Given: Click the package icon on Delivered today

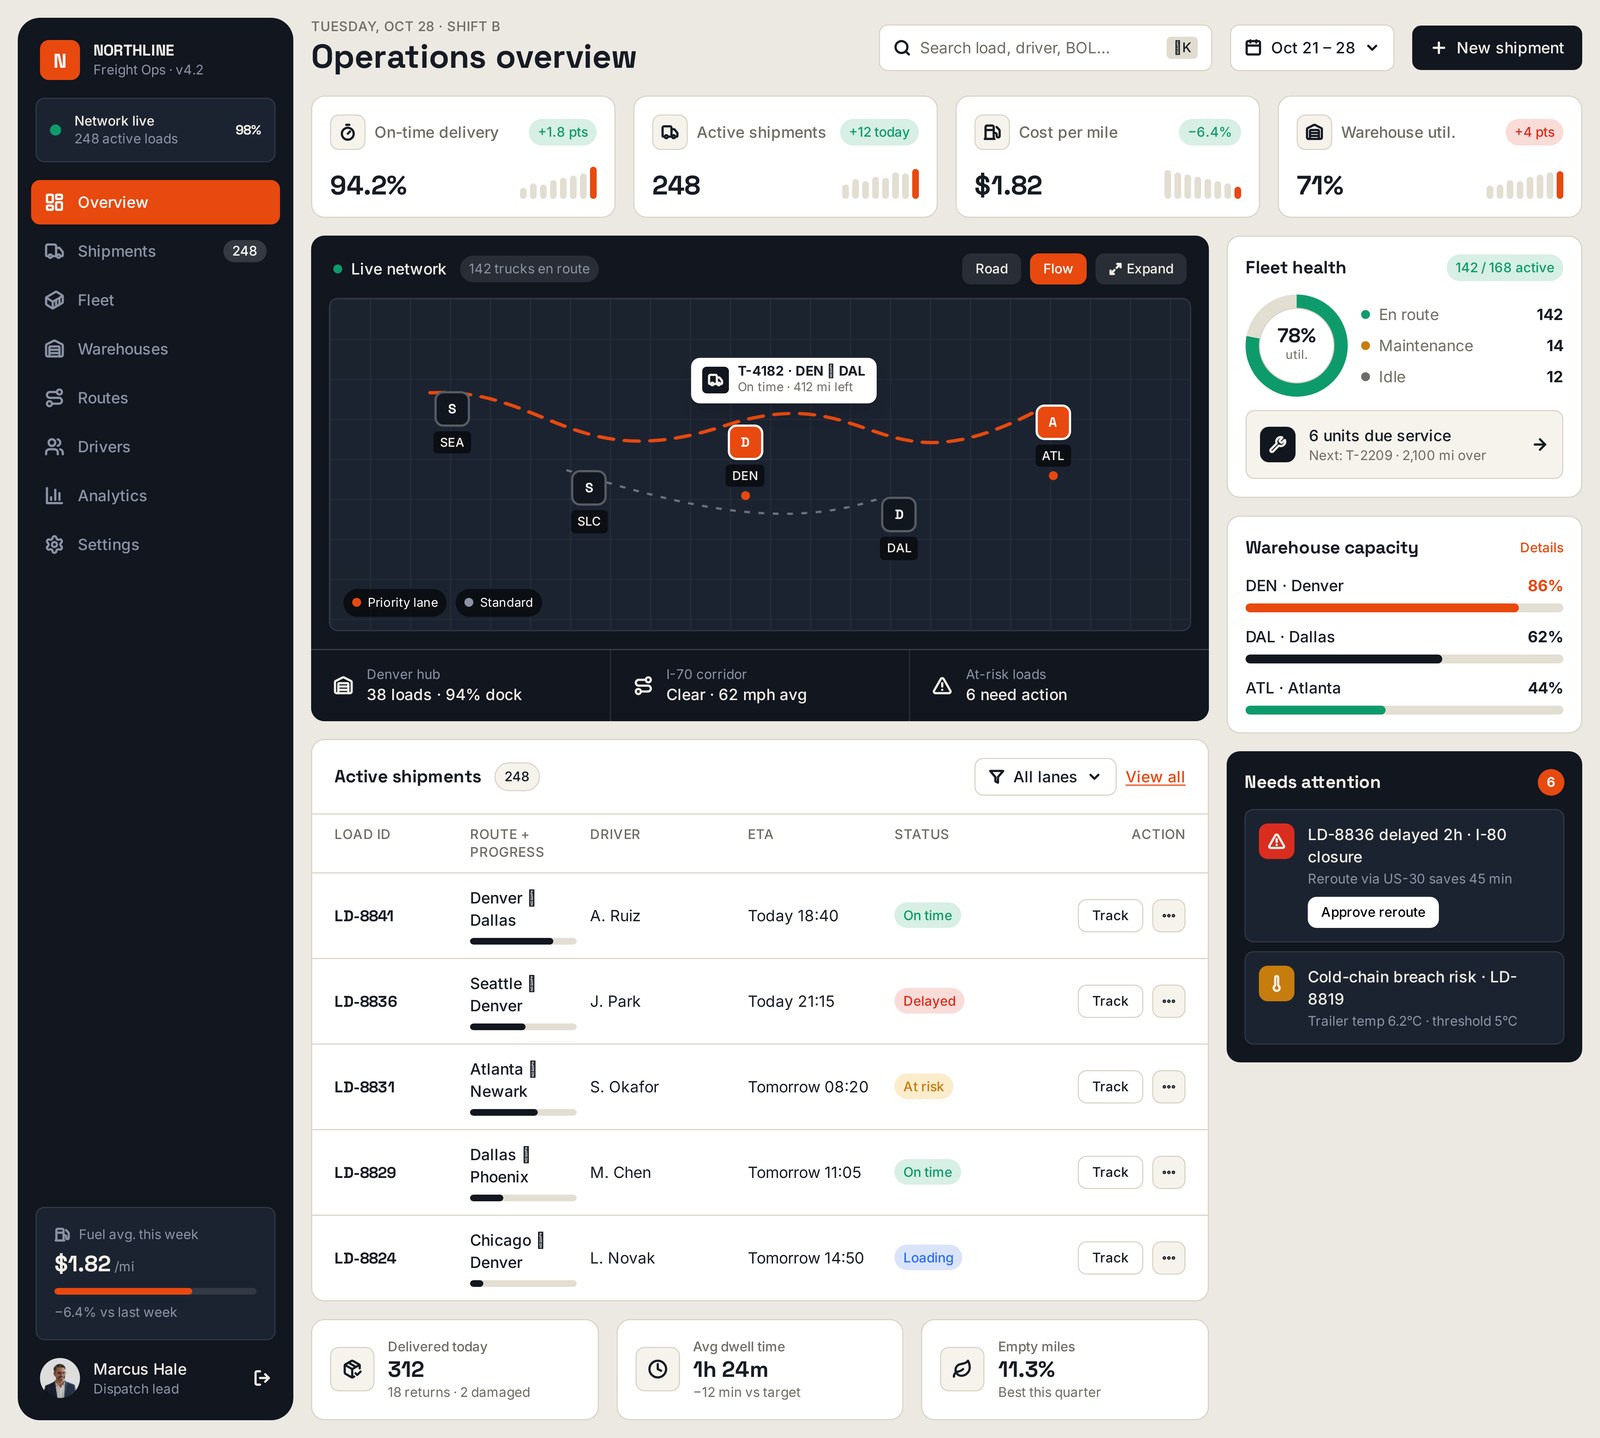Looking at the screenshot, I should point(352,1369).
